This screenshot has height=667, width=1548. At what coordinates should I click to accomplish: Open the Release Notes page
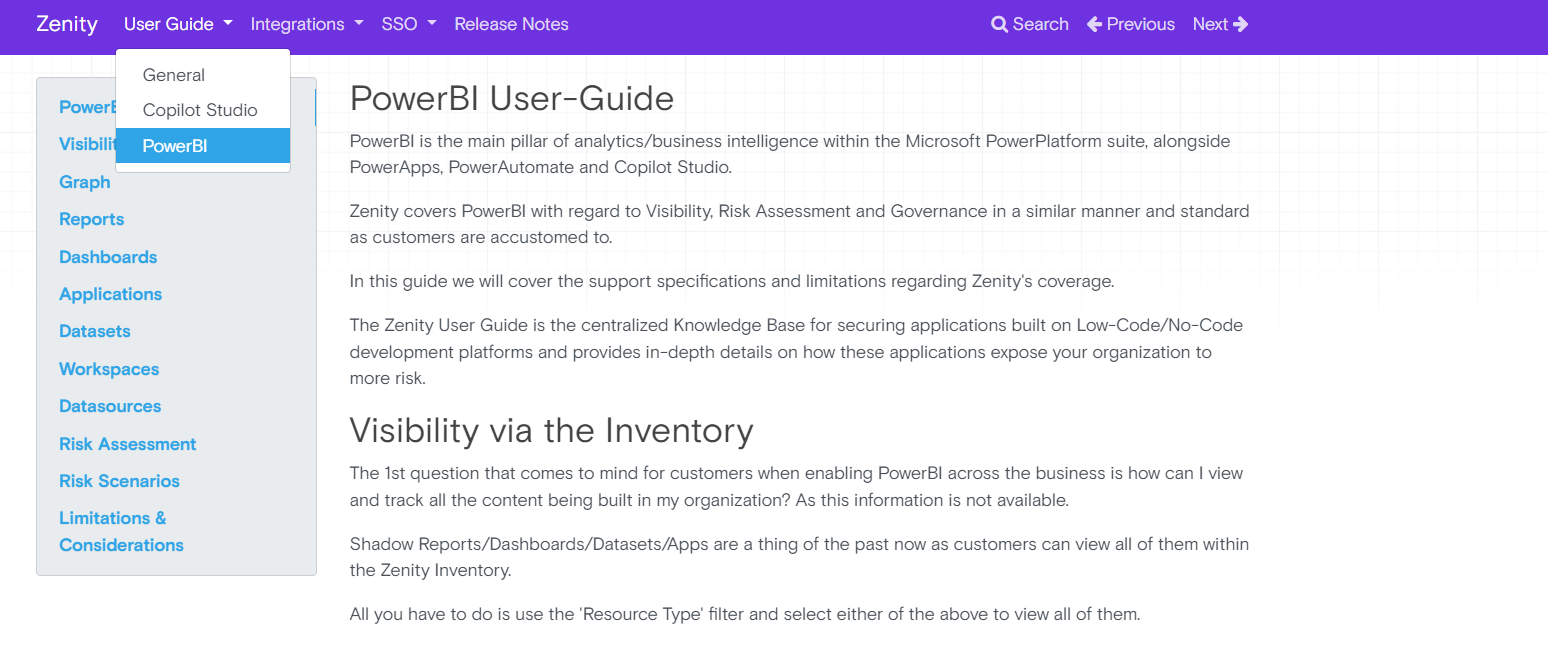pyautogui.click(x=511, y=24)
